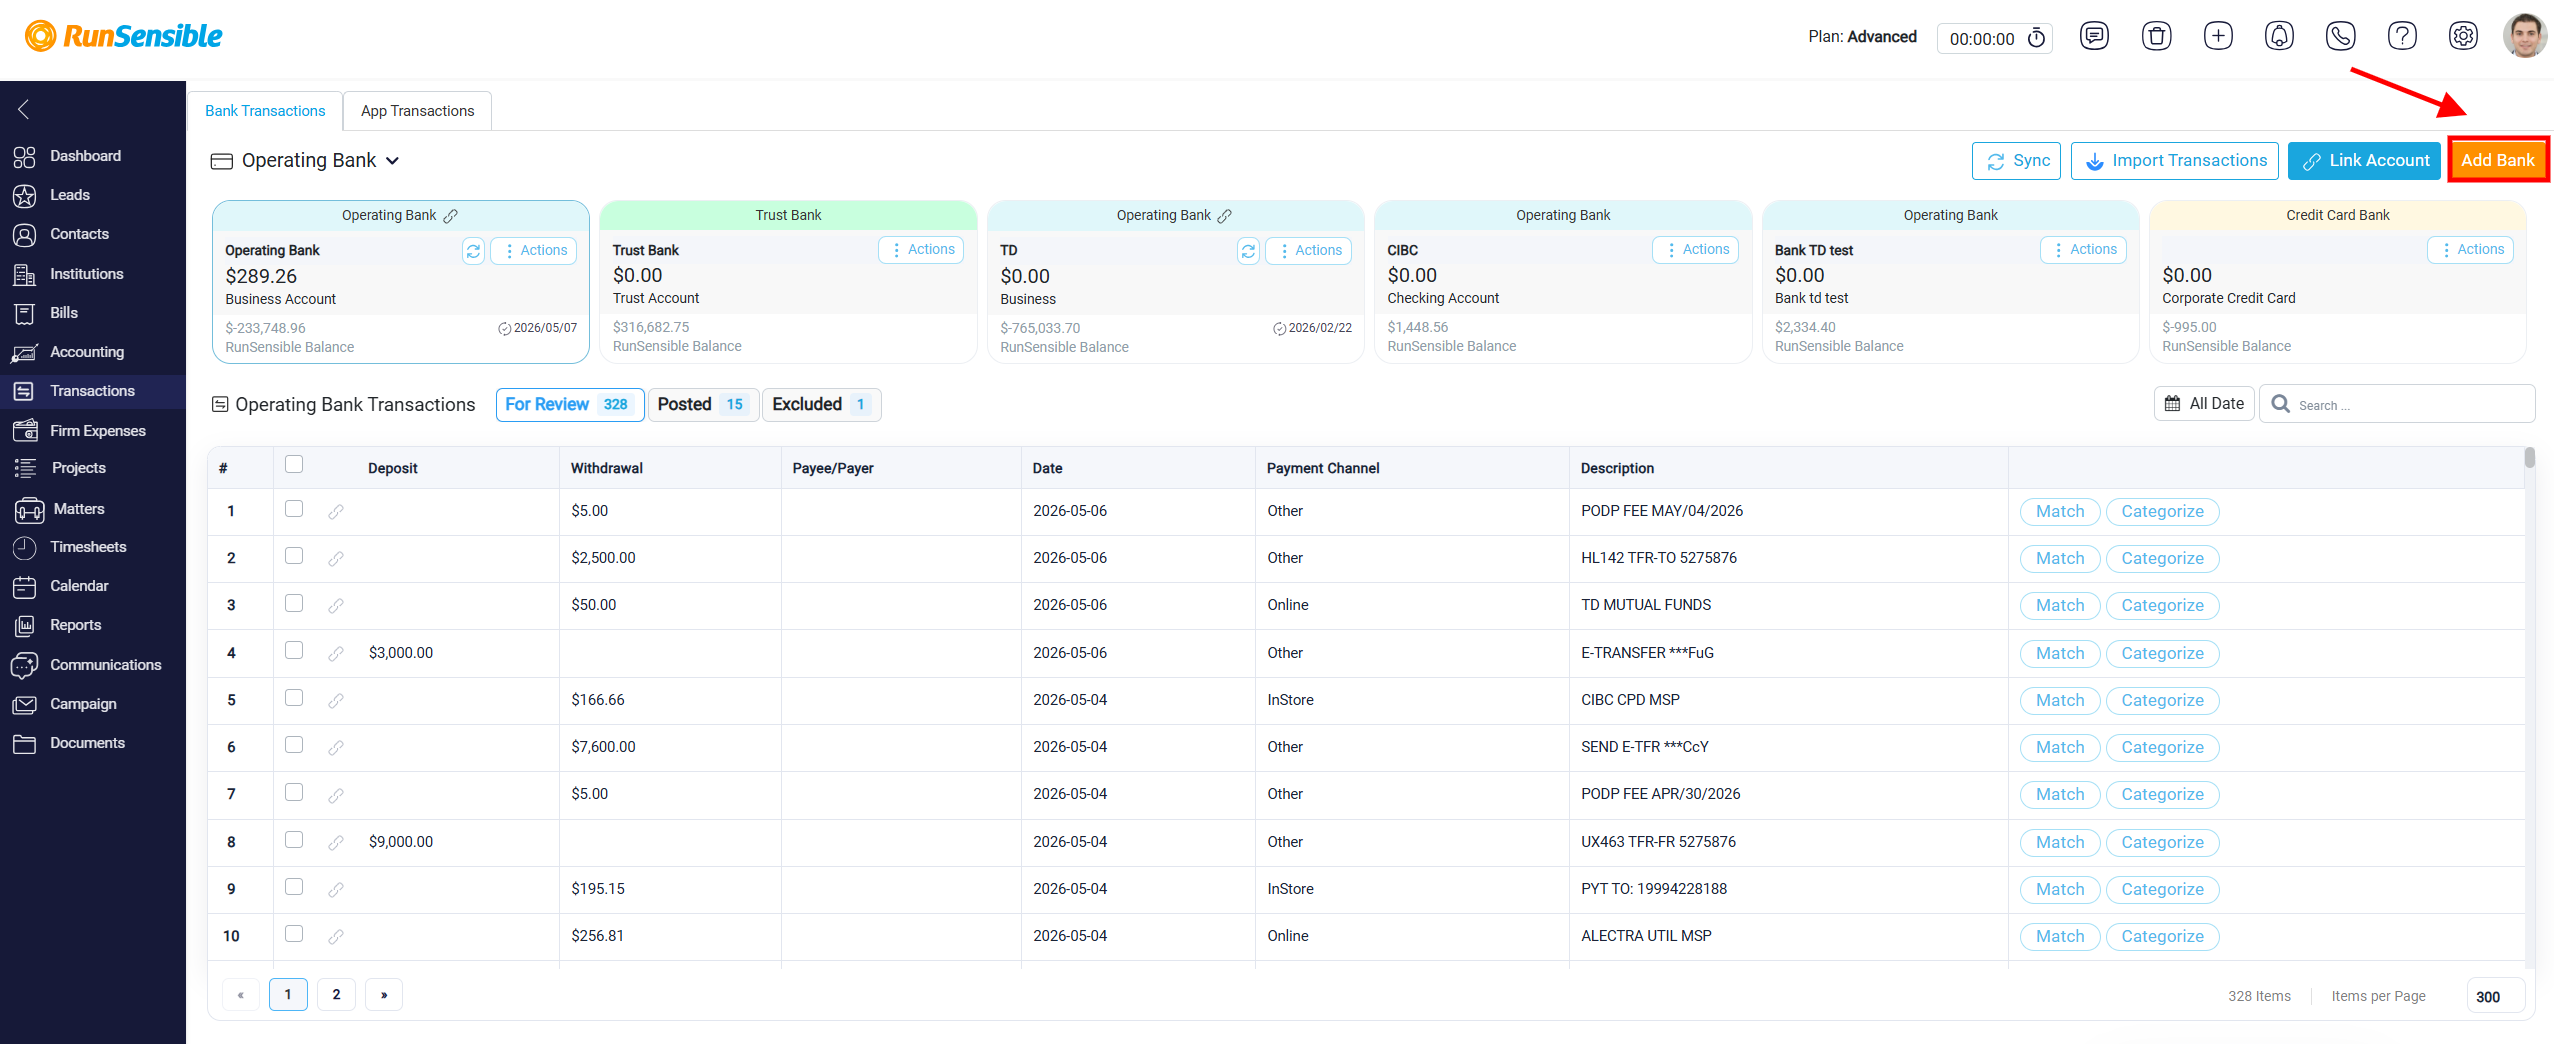
Task: Open Actions menu on Trust Bank card
Action: pos(921,250)
